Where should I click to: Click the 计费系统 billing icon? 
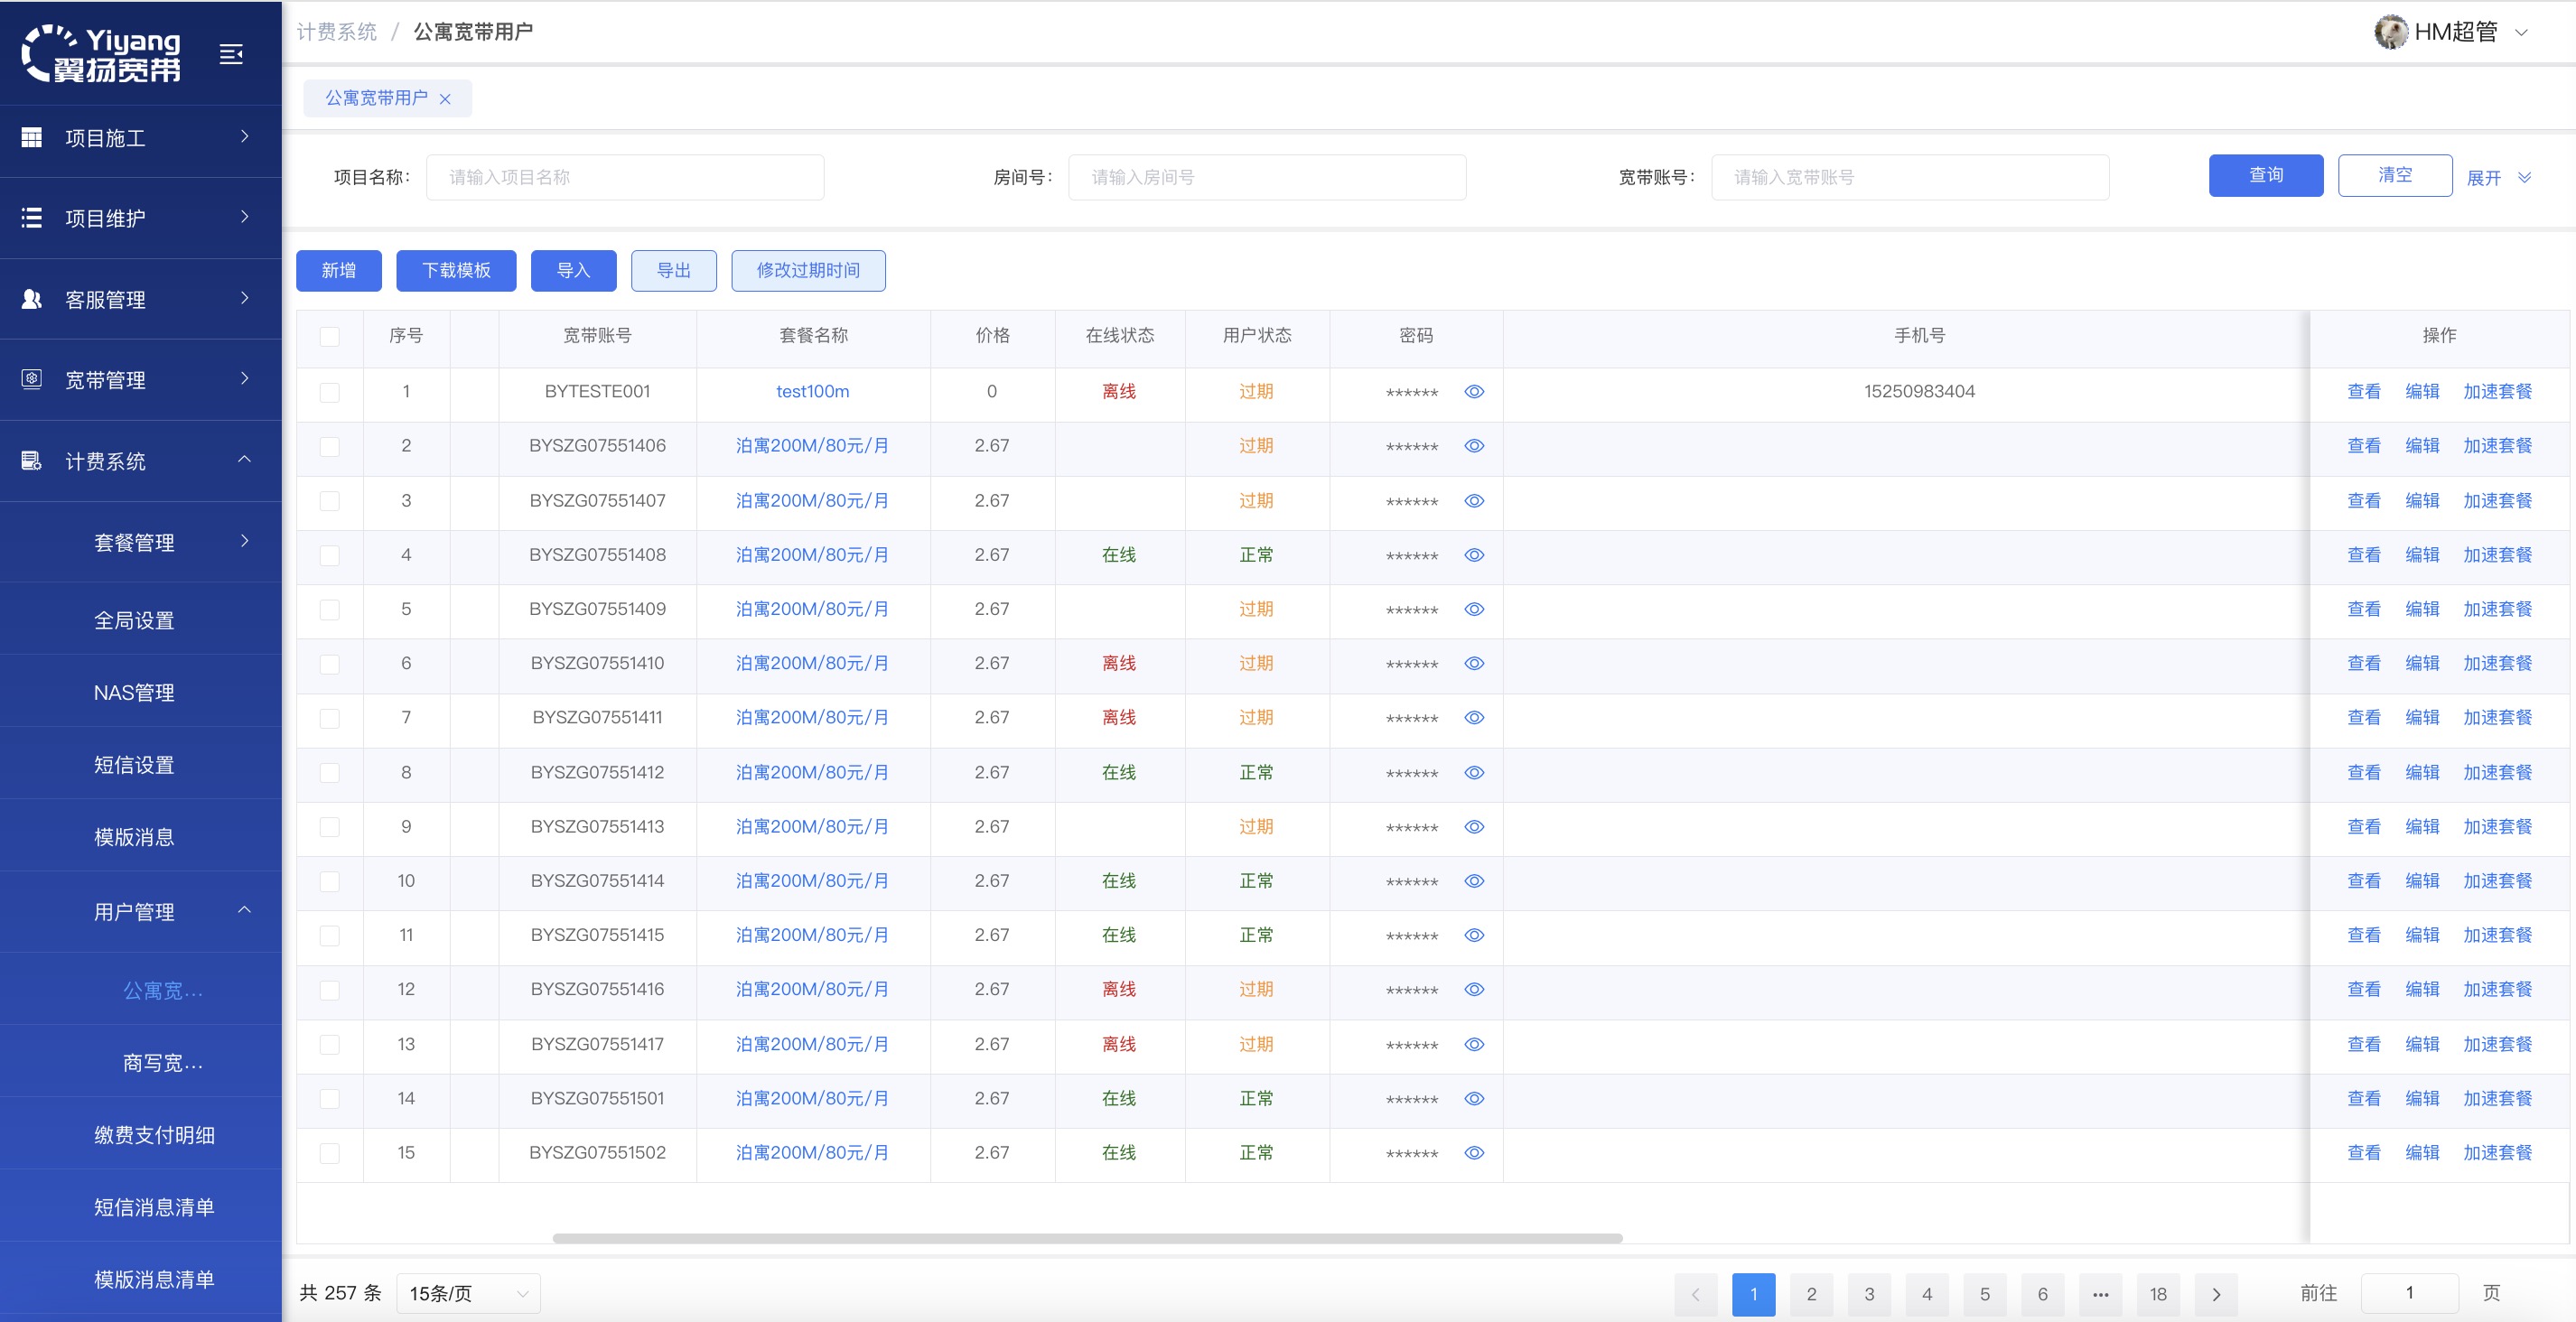[32, 461]
